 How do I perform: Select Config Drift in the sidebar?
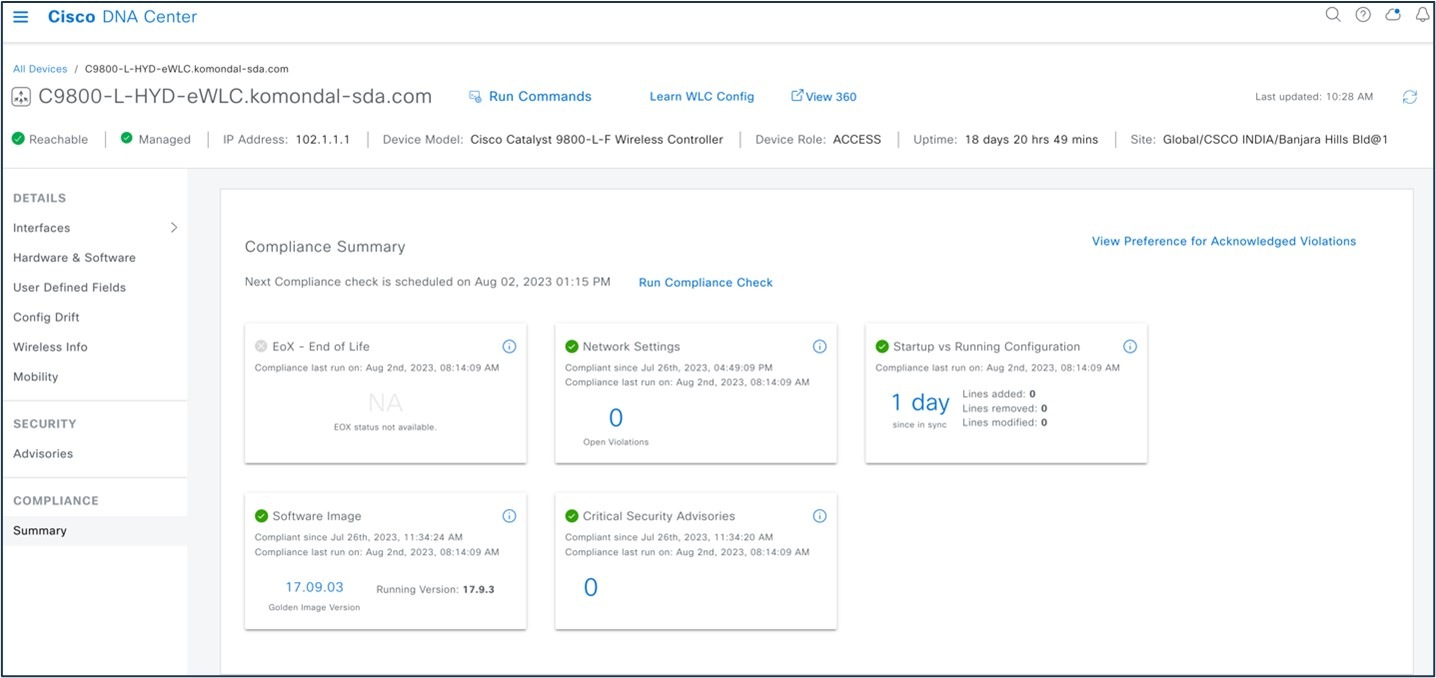[46, 317]
